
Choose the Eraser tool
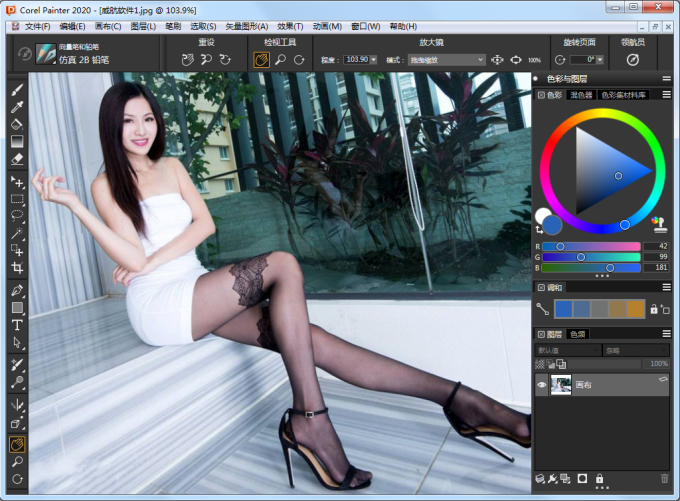point(17,158)
